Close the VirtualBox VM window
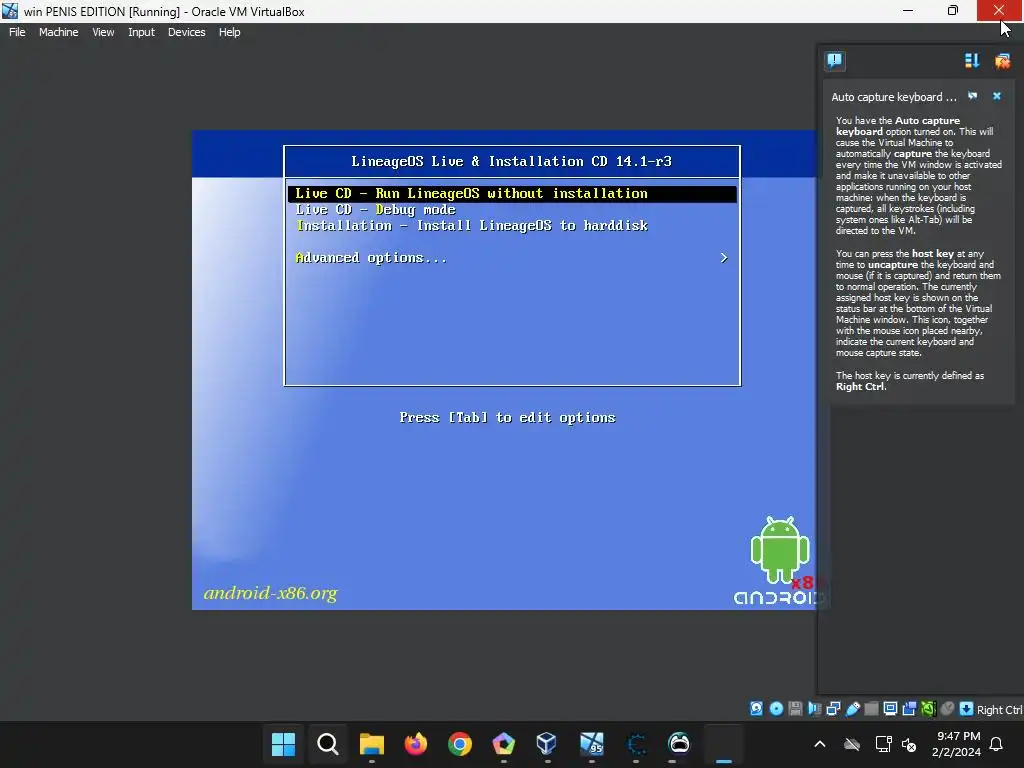Screen dimensions: 1024x768 pyautogui.click(x=999, y=10)
